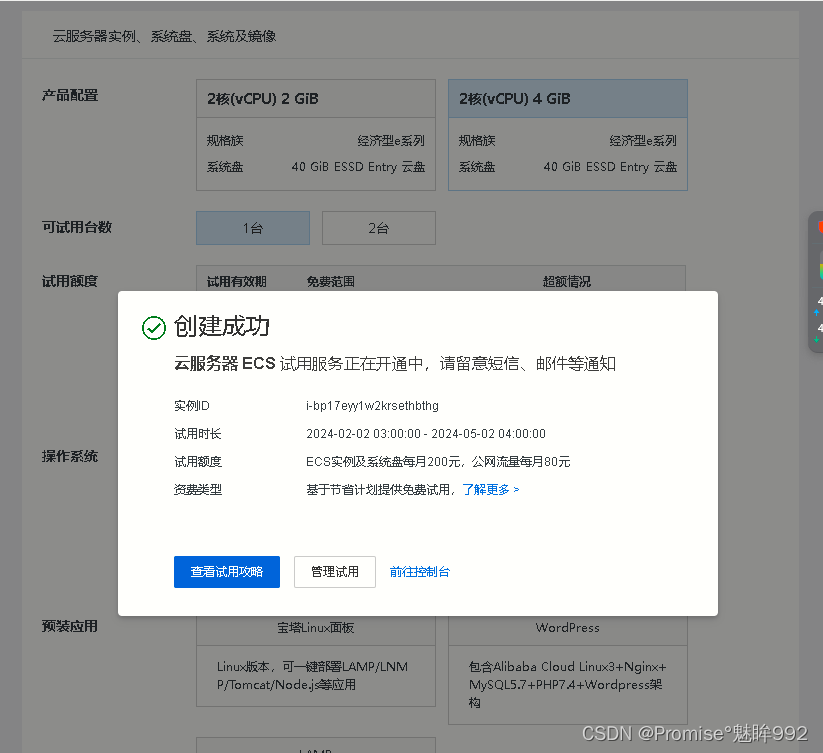The width and height of the screenshot is (823, 753).
Task: Open the 前往控制台 link
Action: point(420,571)
